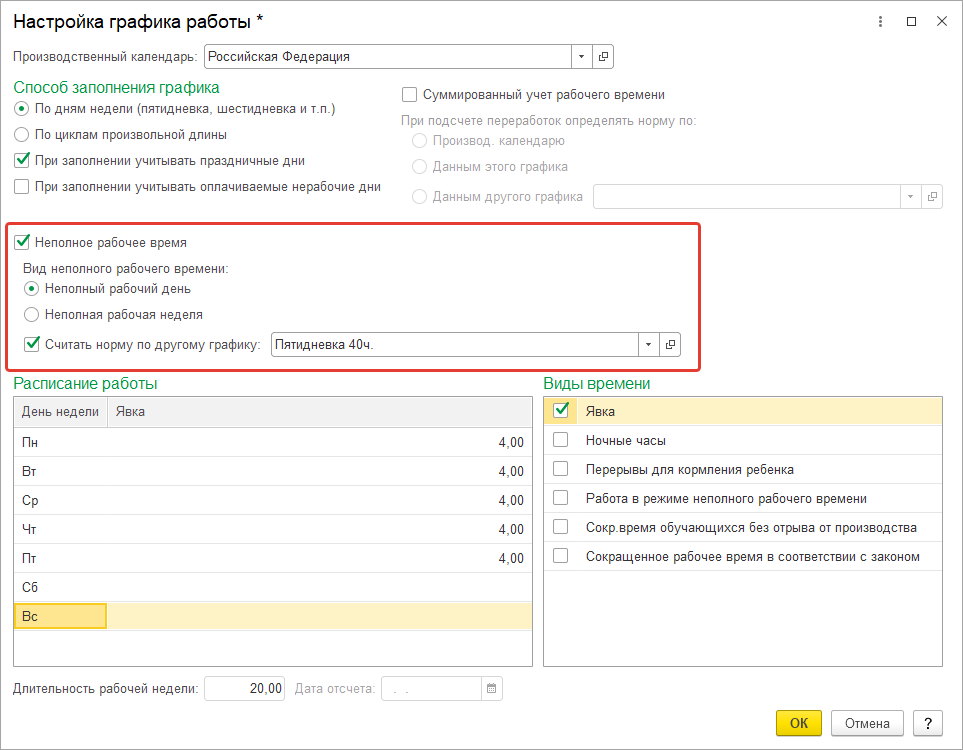The width and height of the screenshot is (963, 750).
Task: Open the production calendar item via its open icon
Action: [x=603, y=57]
